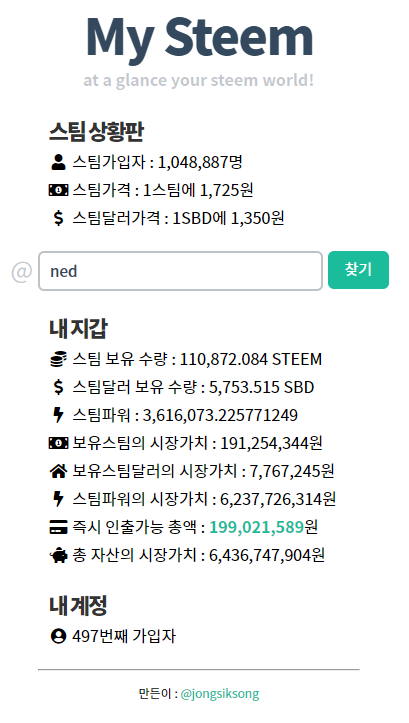Click the 내 계정 heading

(78, 606)
